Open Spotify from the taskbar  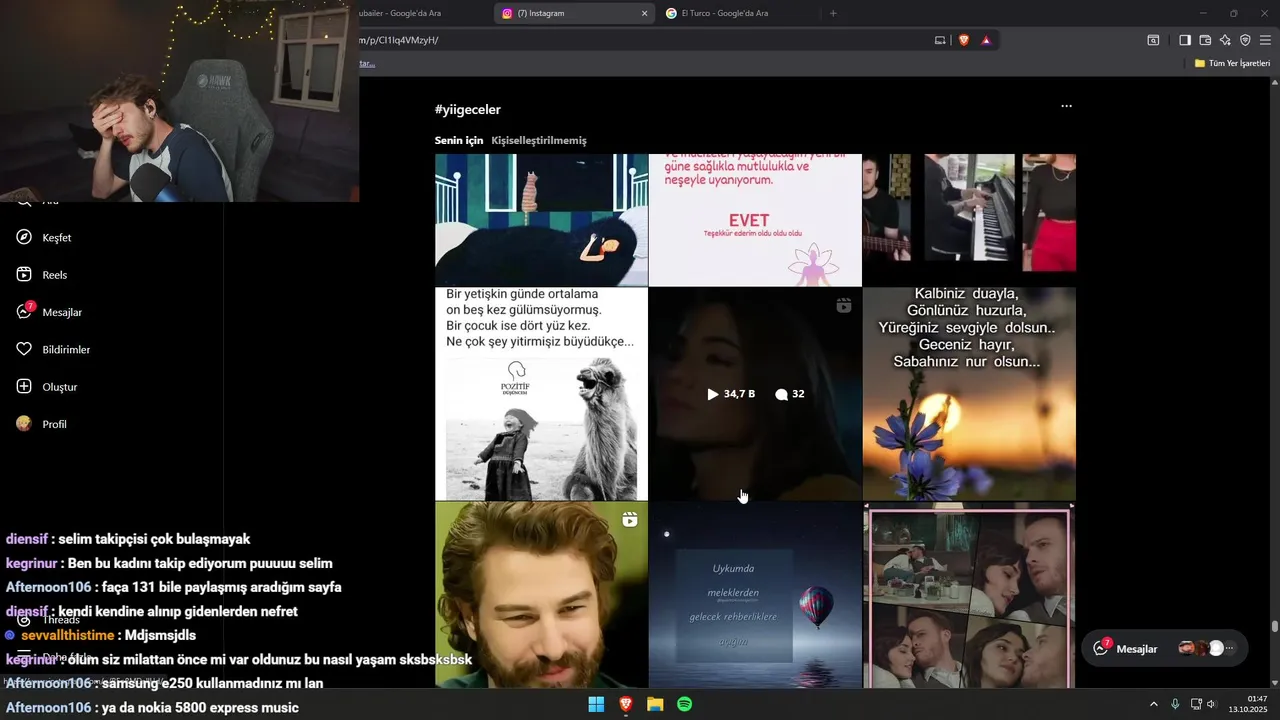click(x=685, y=705)
